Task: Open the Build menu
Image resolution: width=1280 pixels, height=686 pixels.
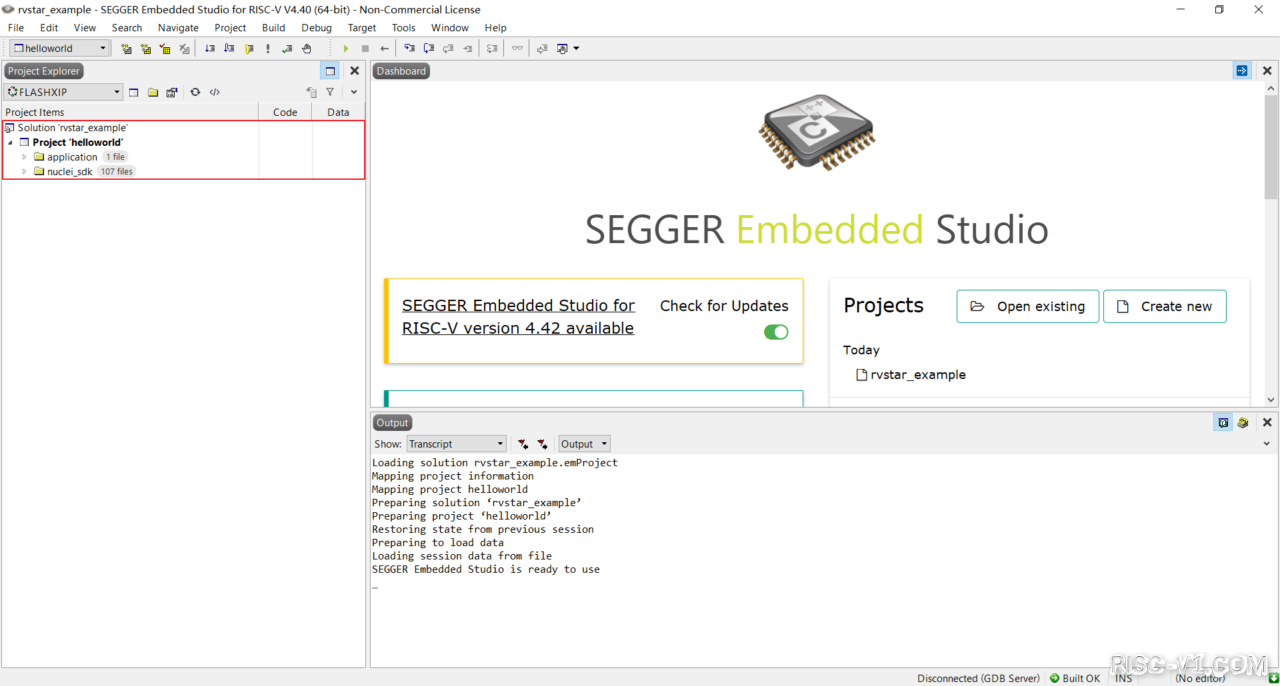Action: click(273, 27)
